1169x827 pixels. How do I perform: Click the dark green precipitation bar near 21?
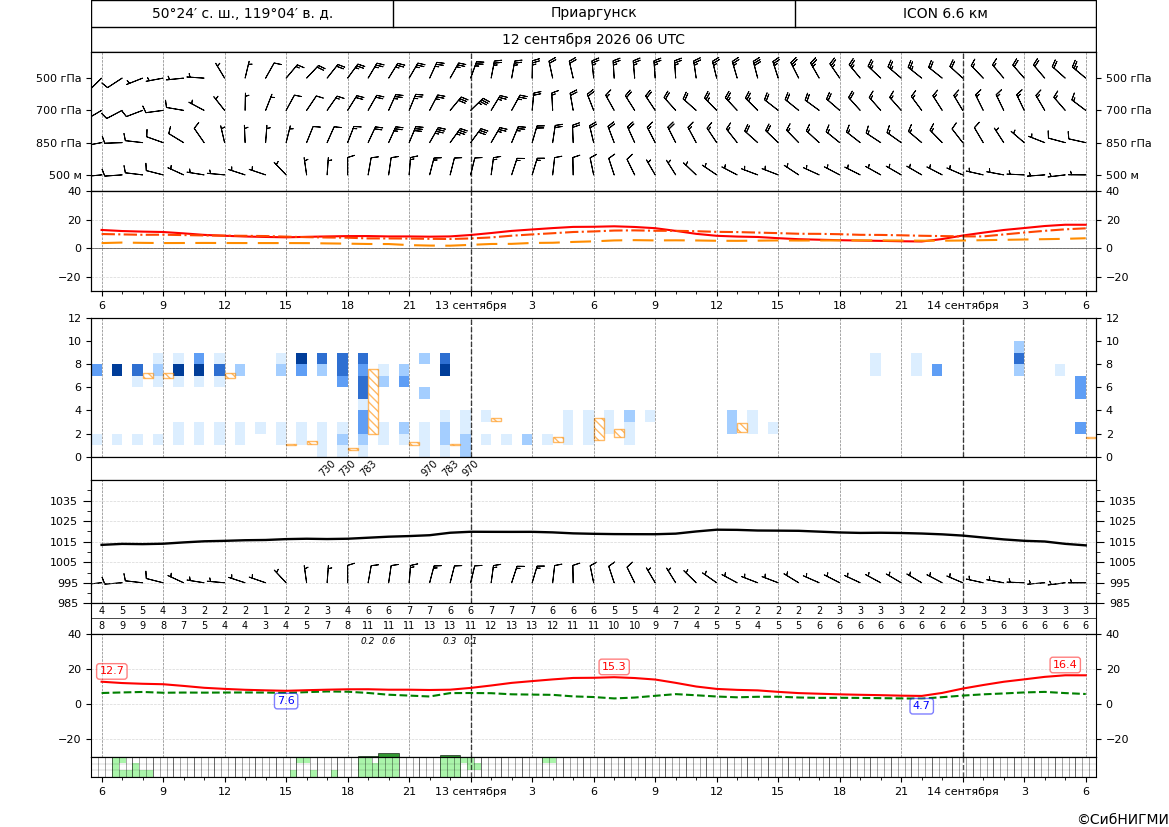[x=388, y=755]
